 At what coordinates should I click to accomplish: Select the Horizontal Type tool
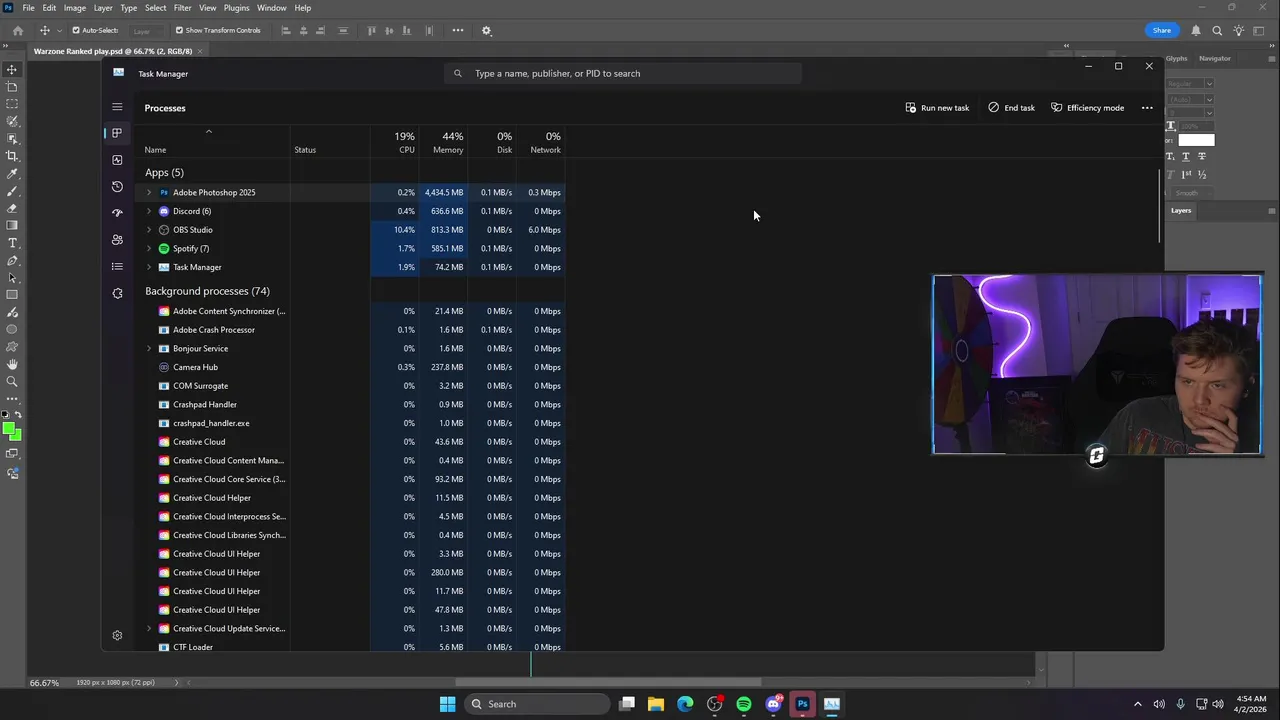tap(12, 243)
